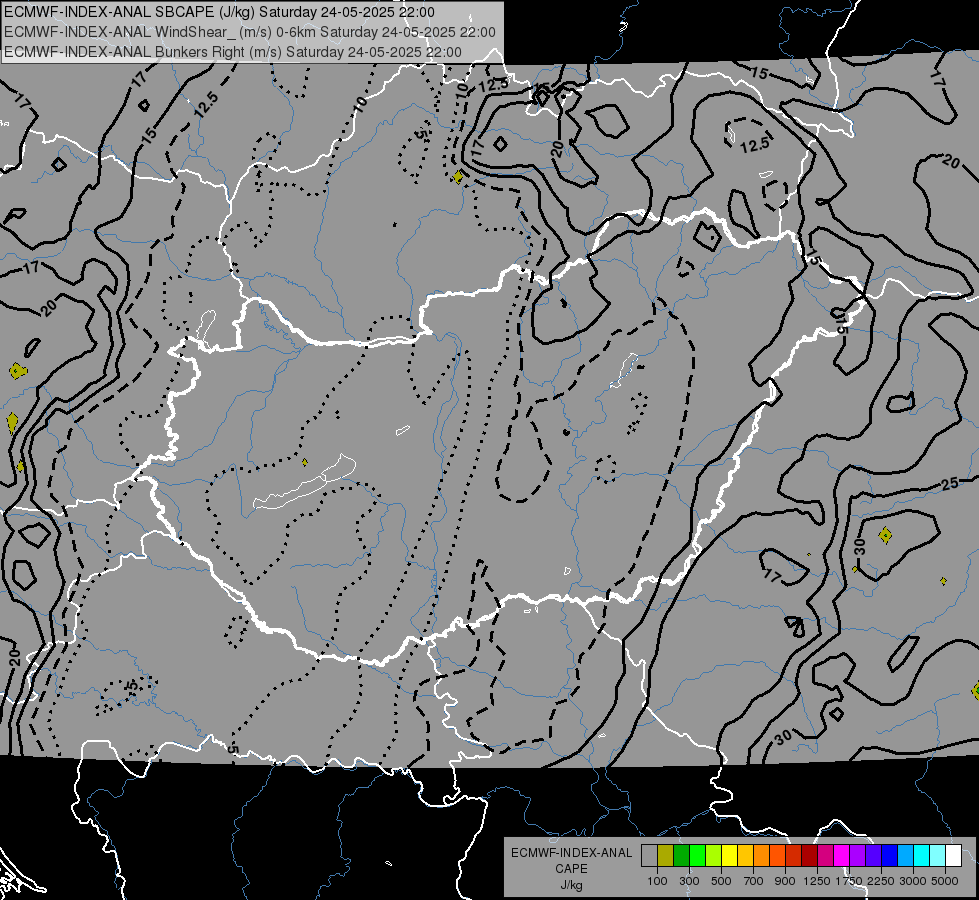
Task: Select the pale cyan swatch before 5000
Action: (938, 855)
